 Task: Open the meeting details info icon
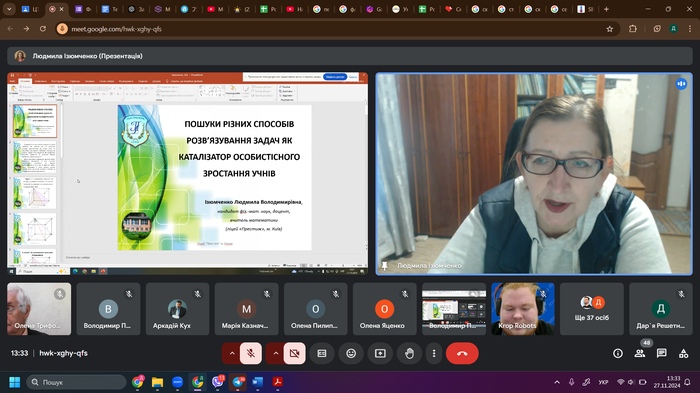click(618, 353)
